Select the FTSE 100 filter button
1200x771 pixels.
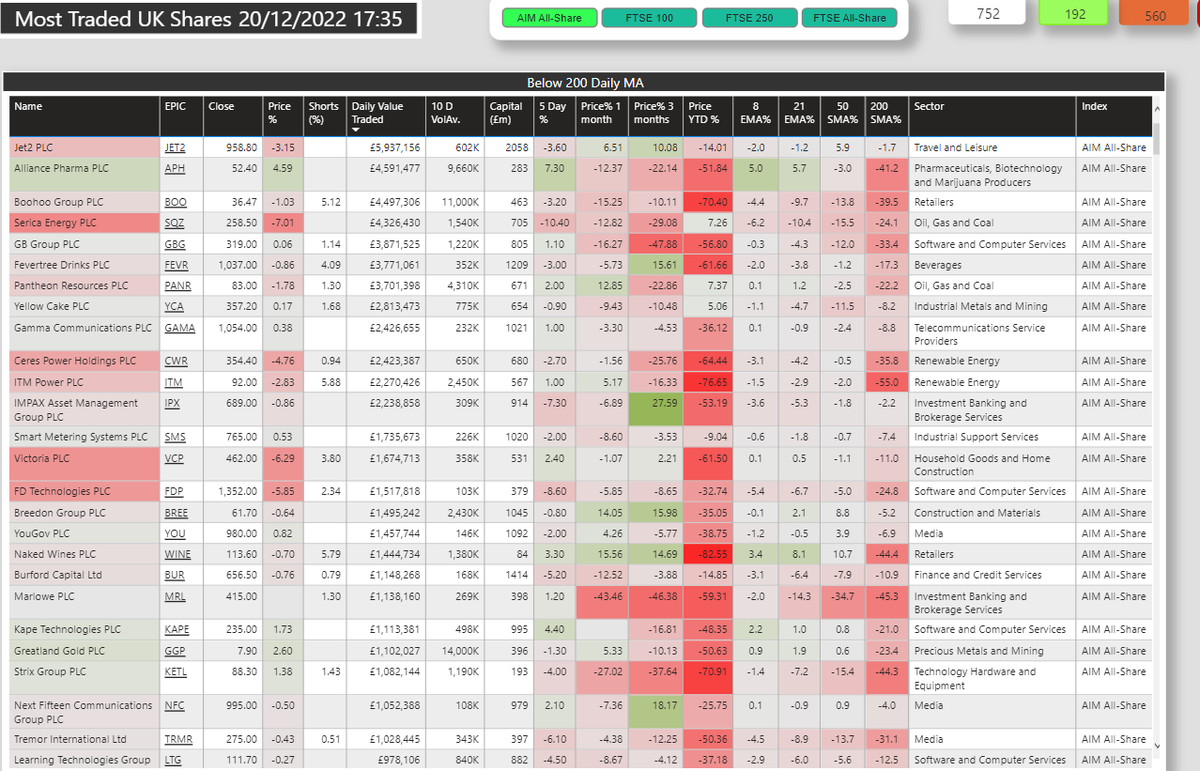coord(649,18)
